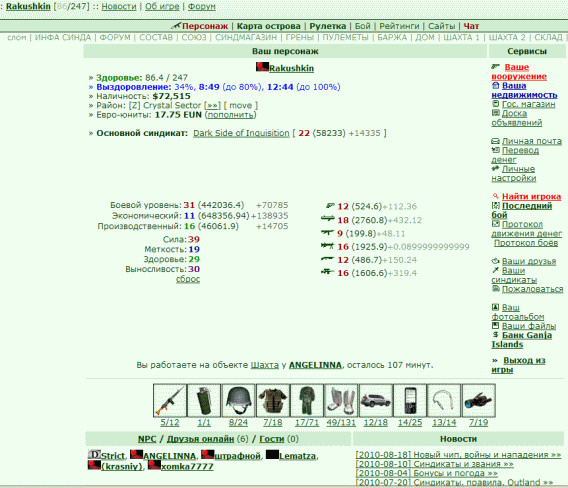Click the flag icon before xomka7777

154,465
